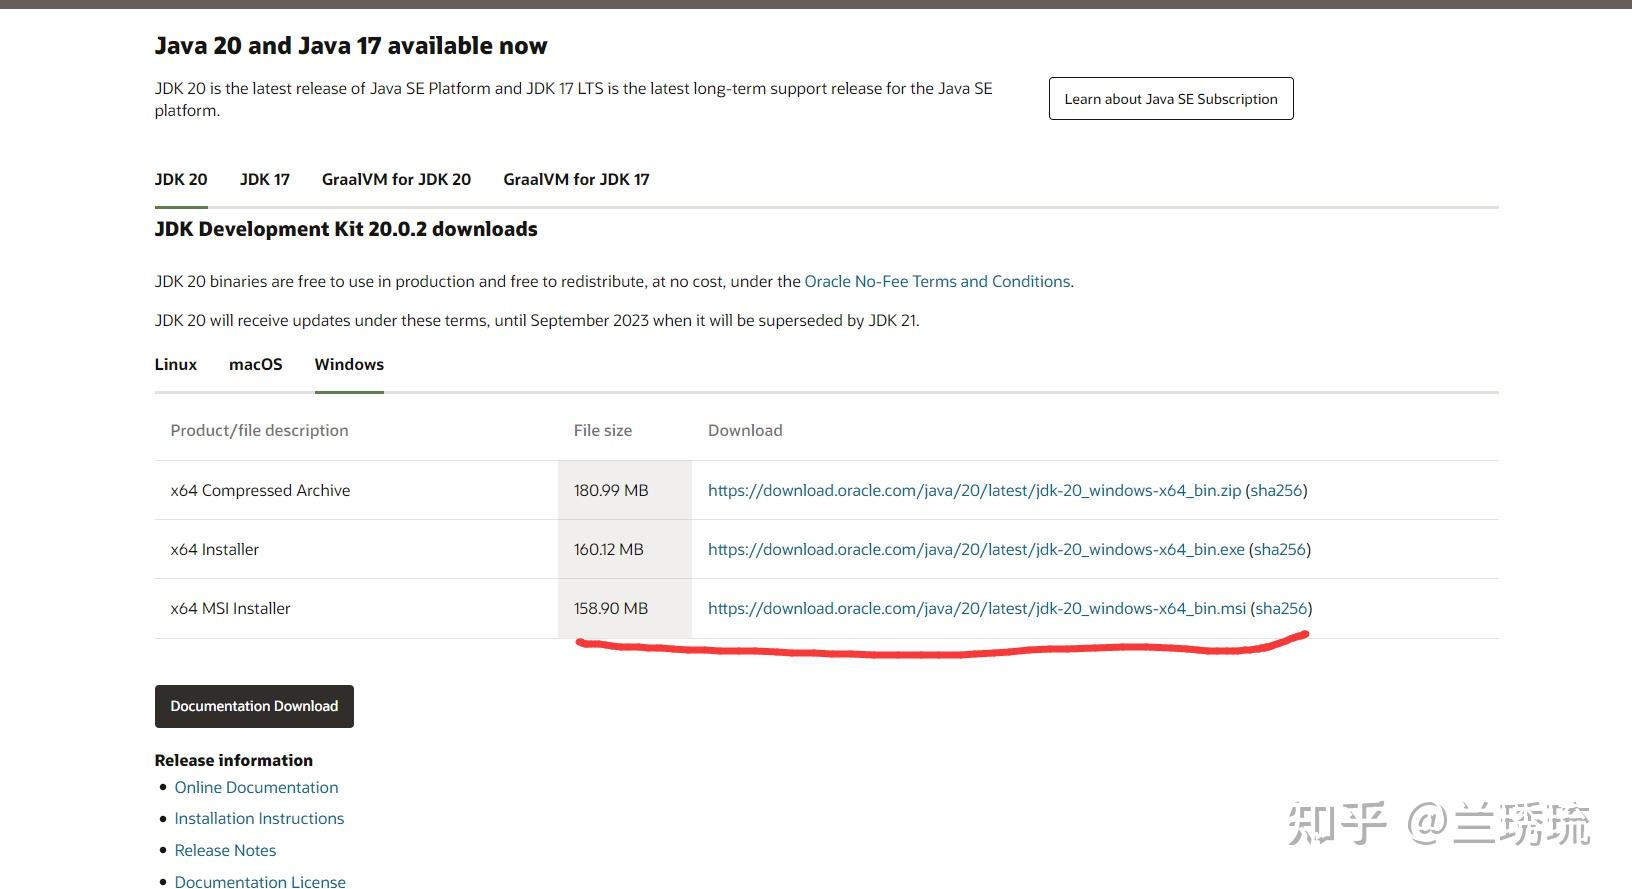Screen dimensions: 1632x889
Task: Open sha256 link for the exe installer
Action: point(1280,550)
